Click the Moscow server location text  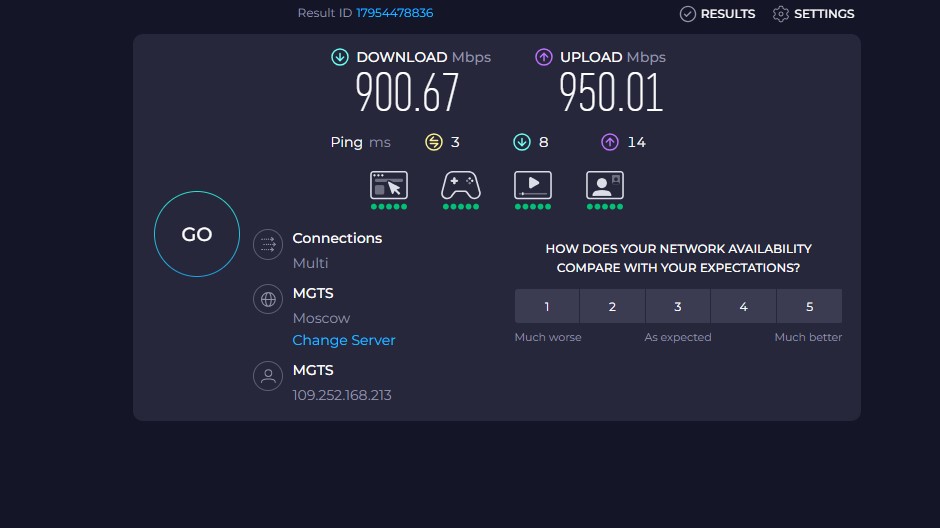(321, 318)
